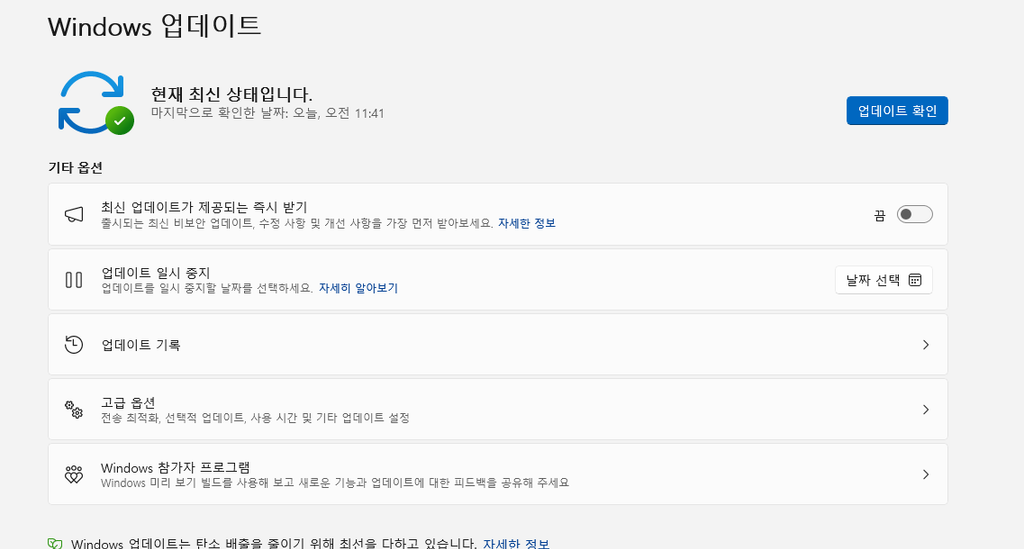Click the green checkmark badge on the sync icon
The height and width of the screenshot is (549, 1024).
tap(120, 121)
